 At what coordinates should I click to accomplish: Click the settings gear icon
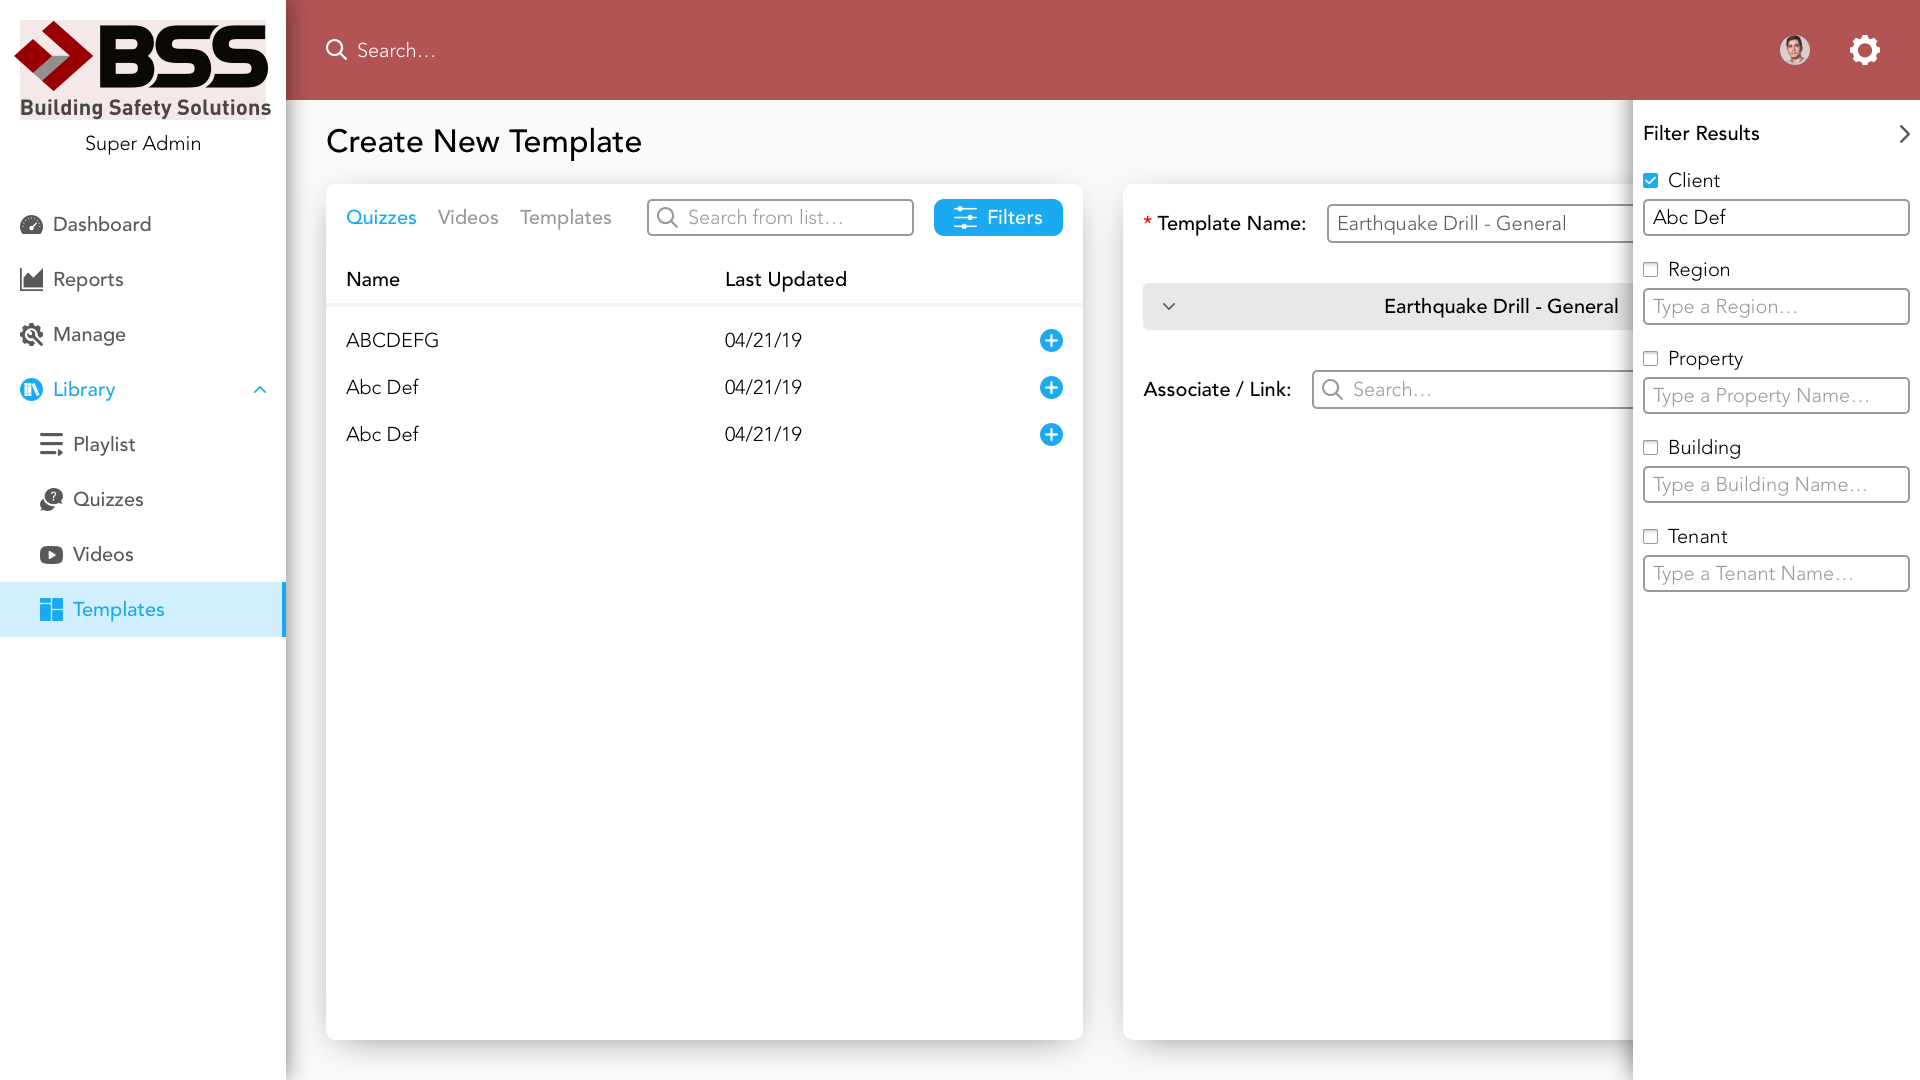click(x=1864, y=50)
